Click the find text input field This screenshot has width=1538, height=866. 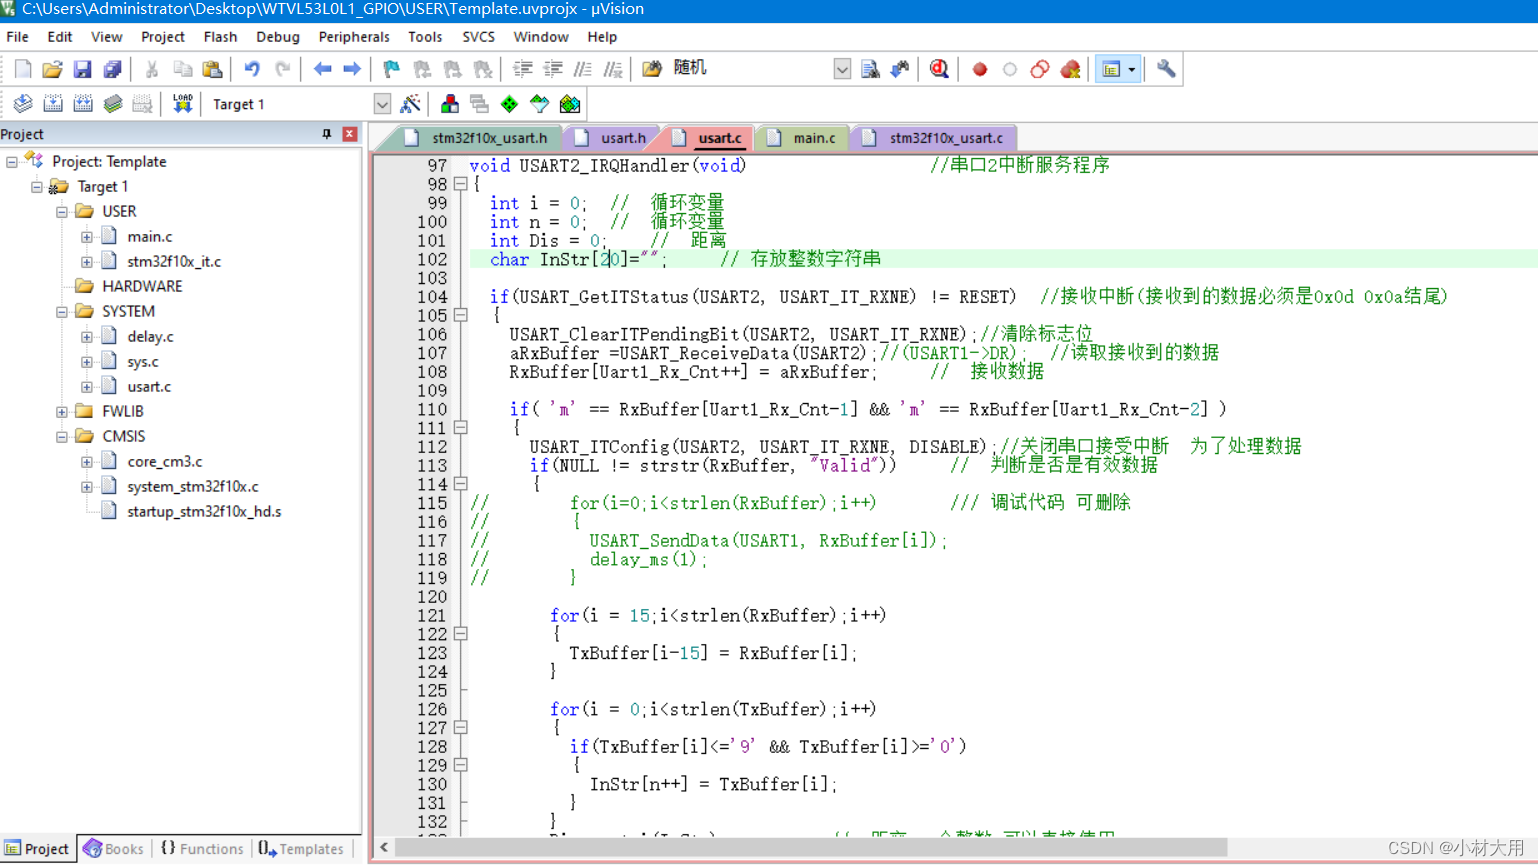[750, 69]
